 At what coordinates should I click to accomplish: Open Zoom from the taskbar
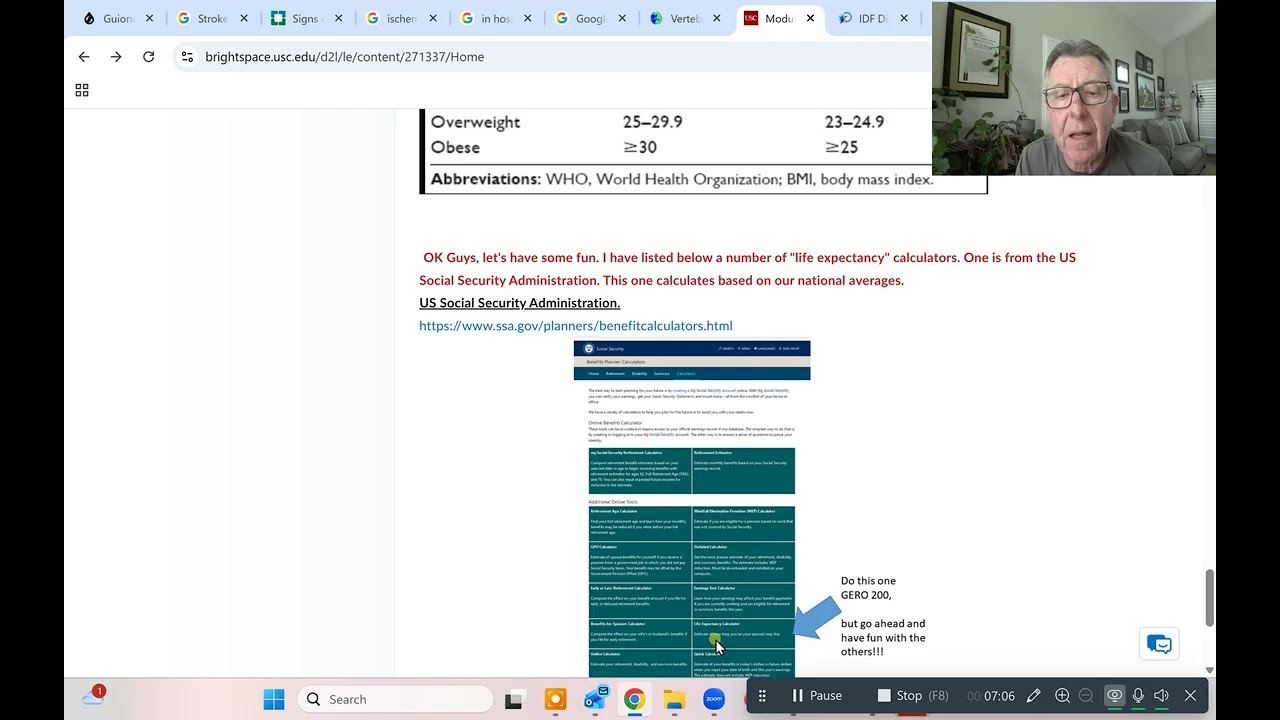click(714, 700)
